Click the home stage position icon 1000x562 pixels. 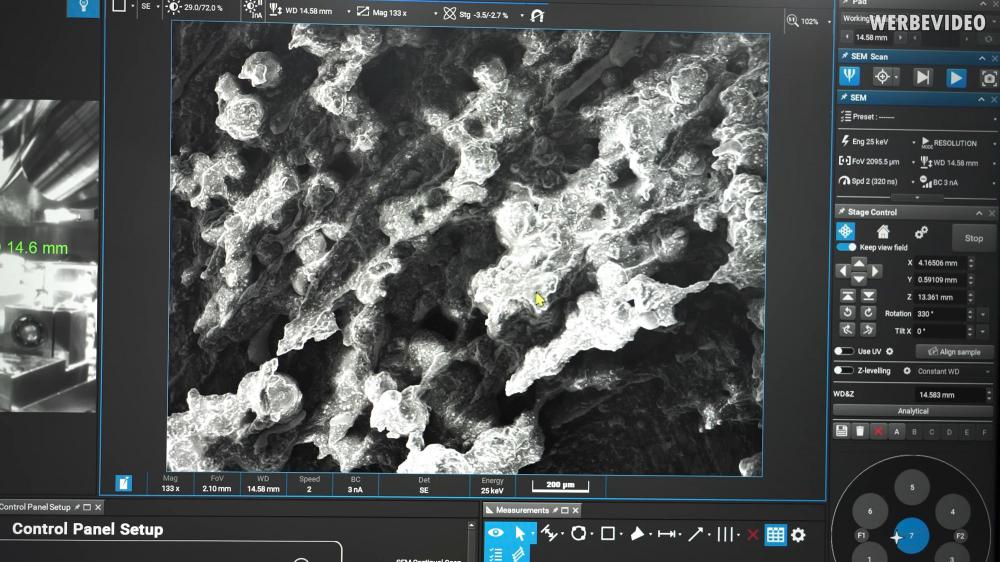[x=883, y=231]
